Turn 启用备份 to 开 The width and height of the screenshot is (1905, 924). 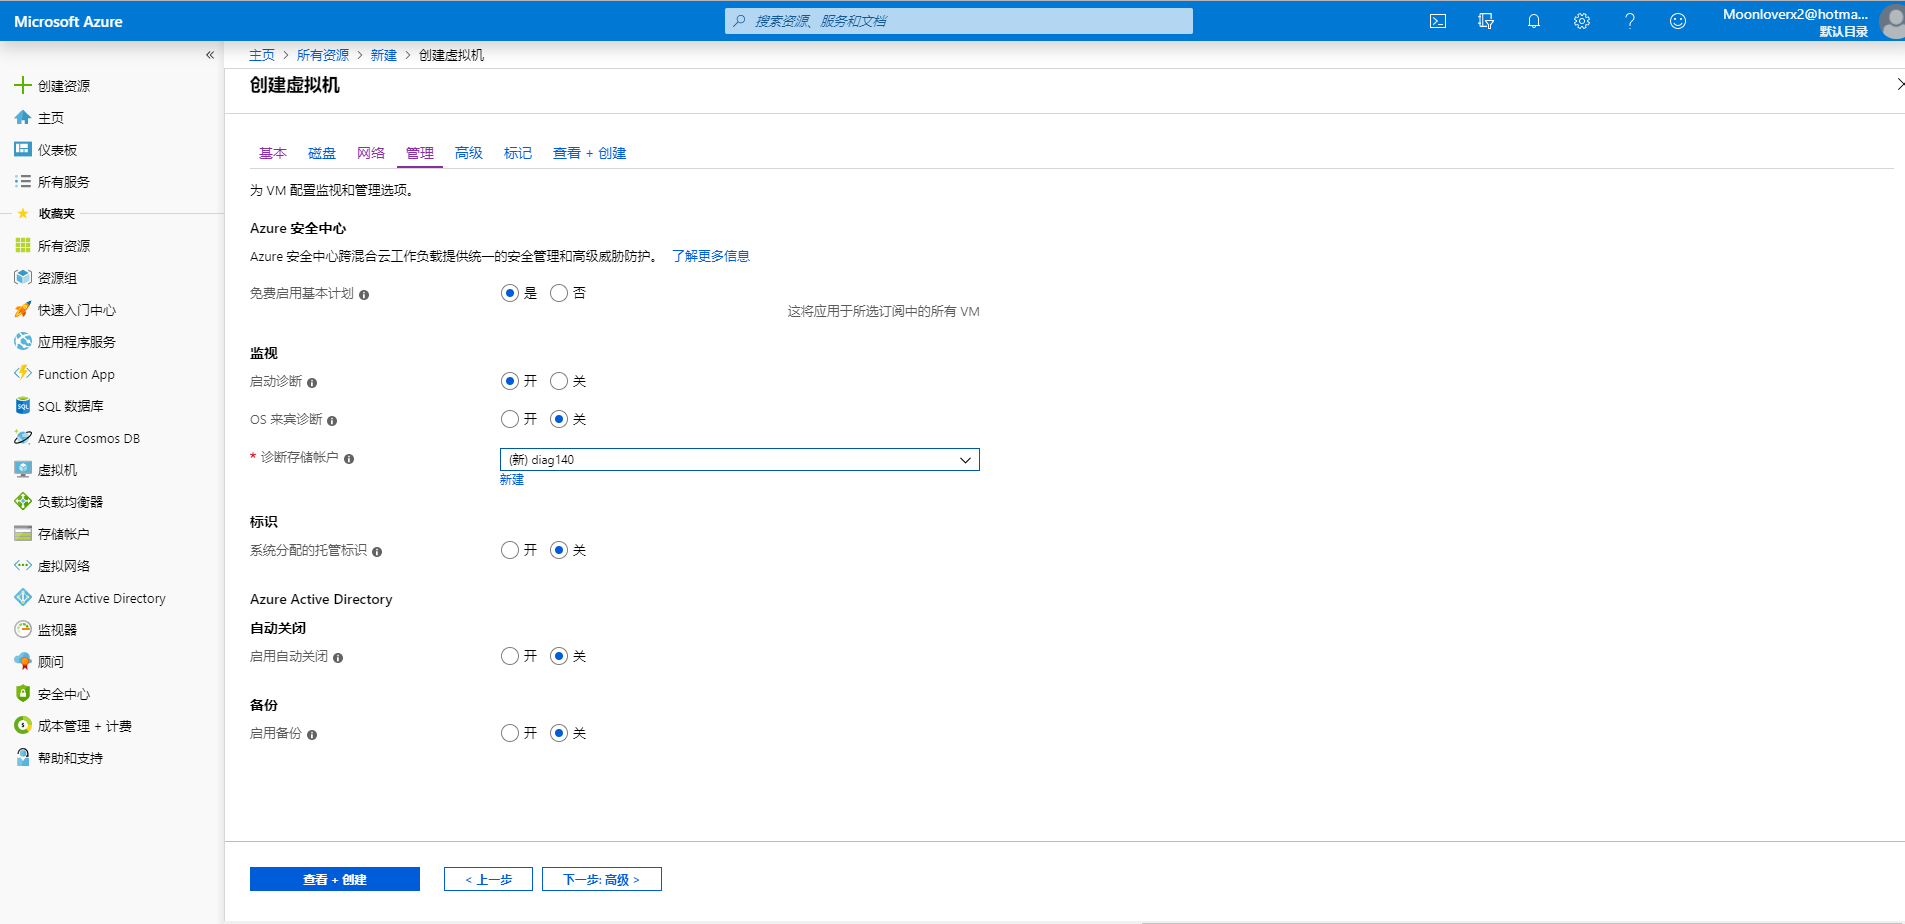click(510, 733)
